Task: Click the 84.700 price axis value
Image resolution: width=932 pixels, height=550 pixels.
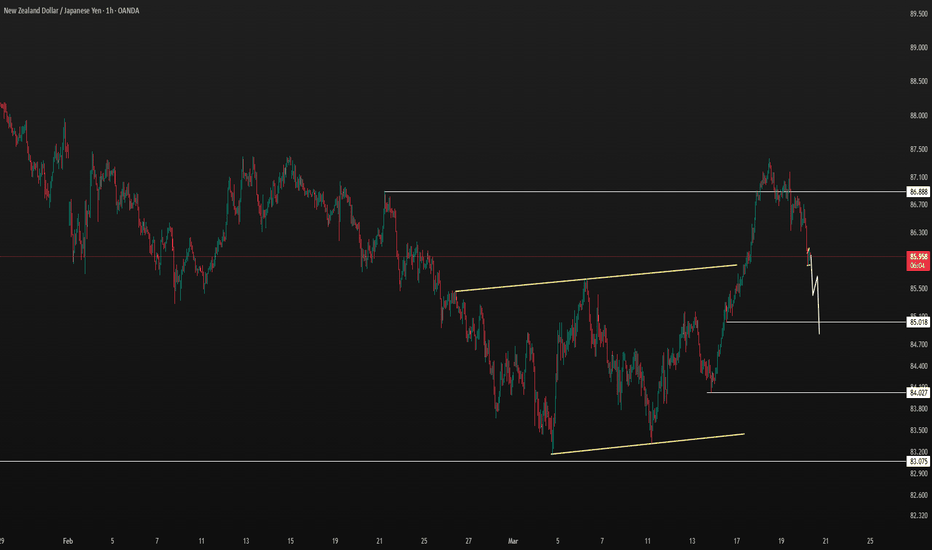Action: (918, 344)
